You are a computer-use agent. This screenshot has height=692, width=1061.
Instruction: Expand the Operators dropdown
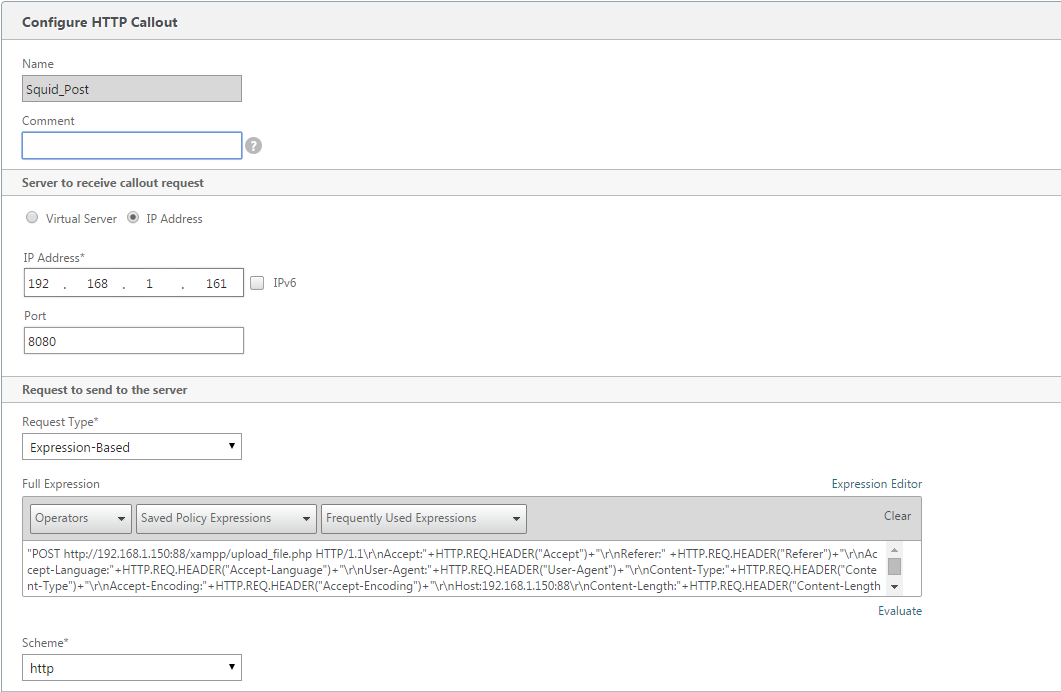[x=80, y=518]
